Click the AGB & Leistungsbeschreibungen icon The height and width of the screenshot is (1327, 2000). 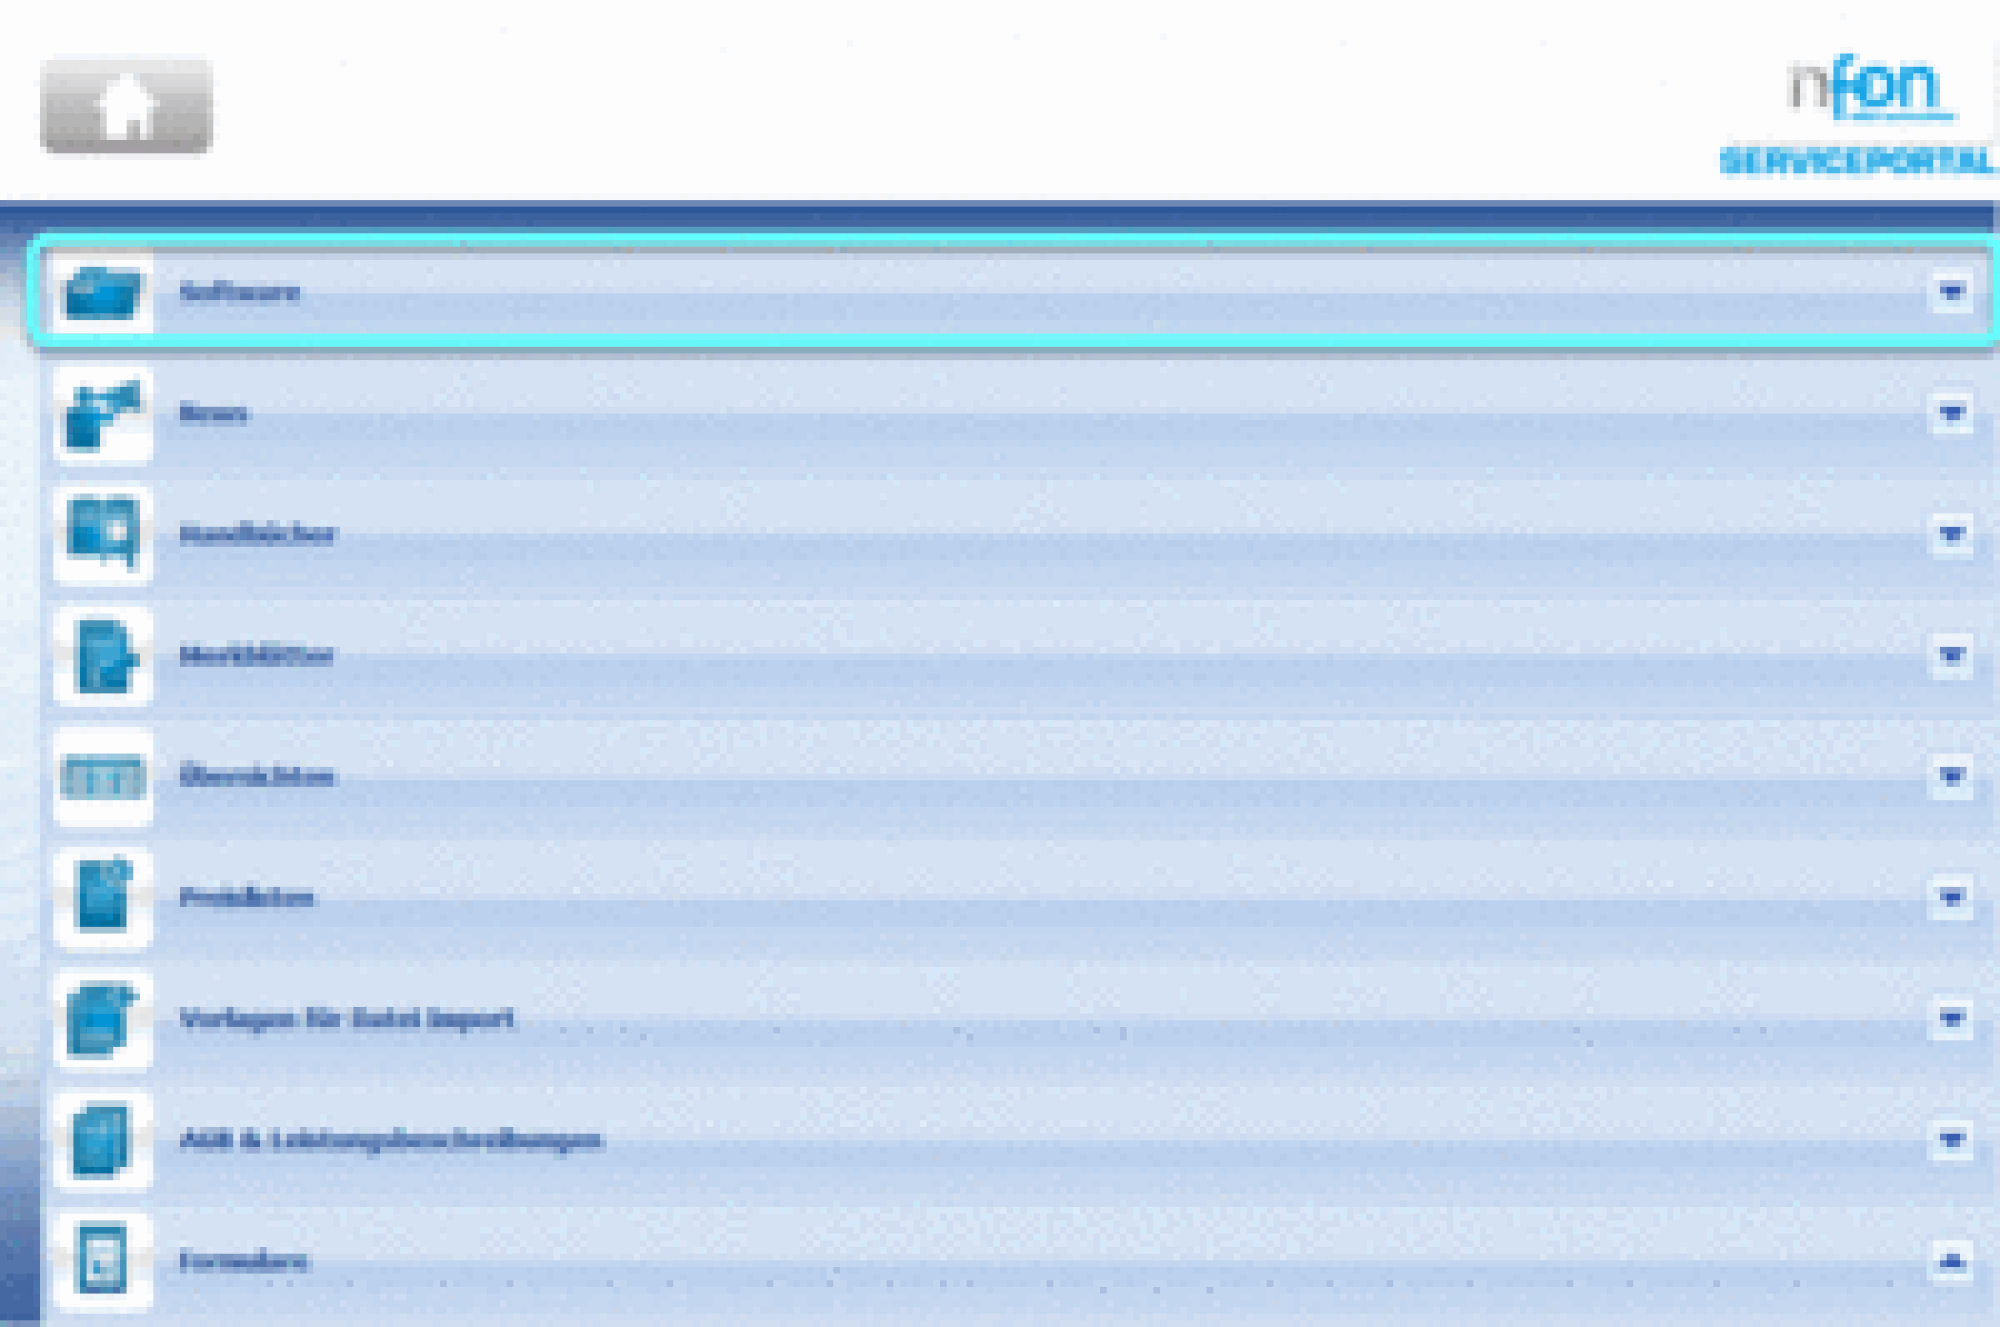(102, 1140)
